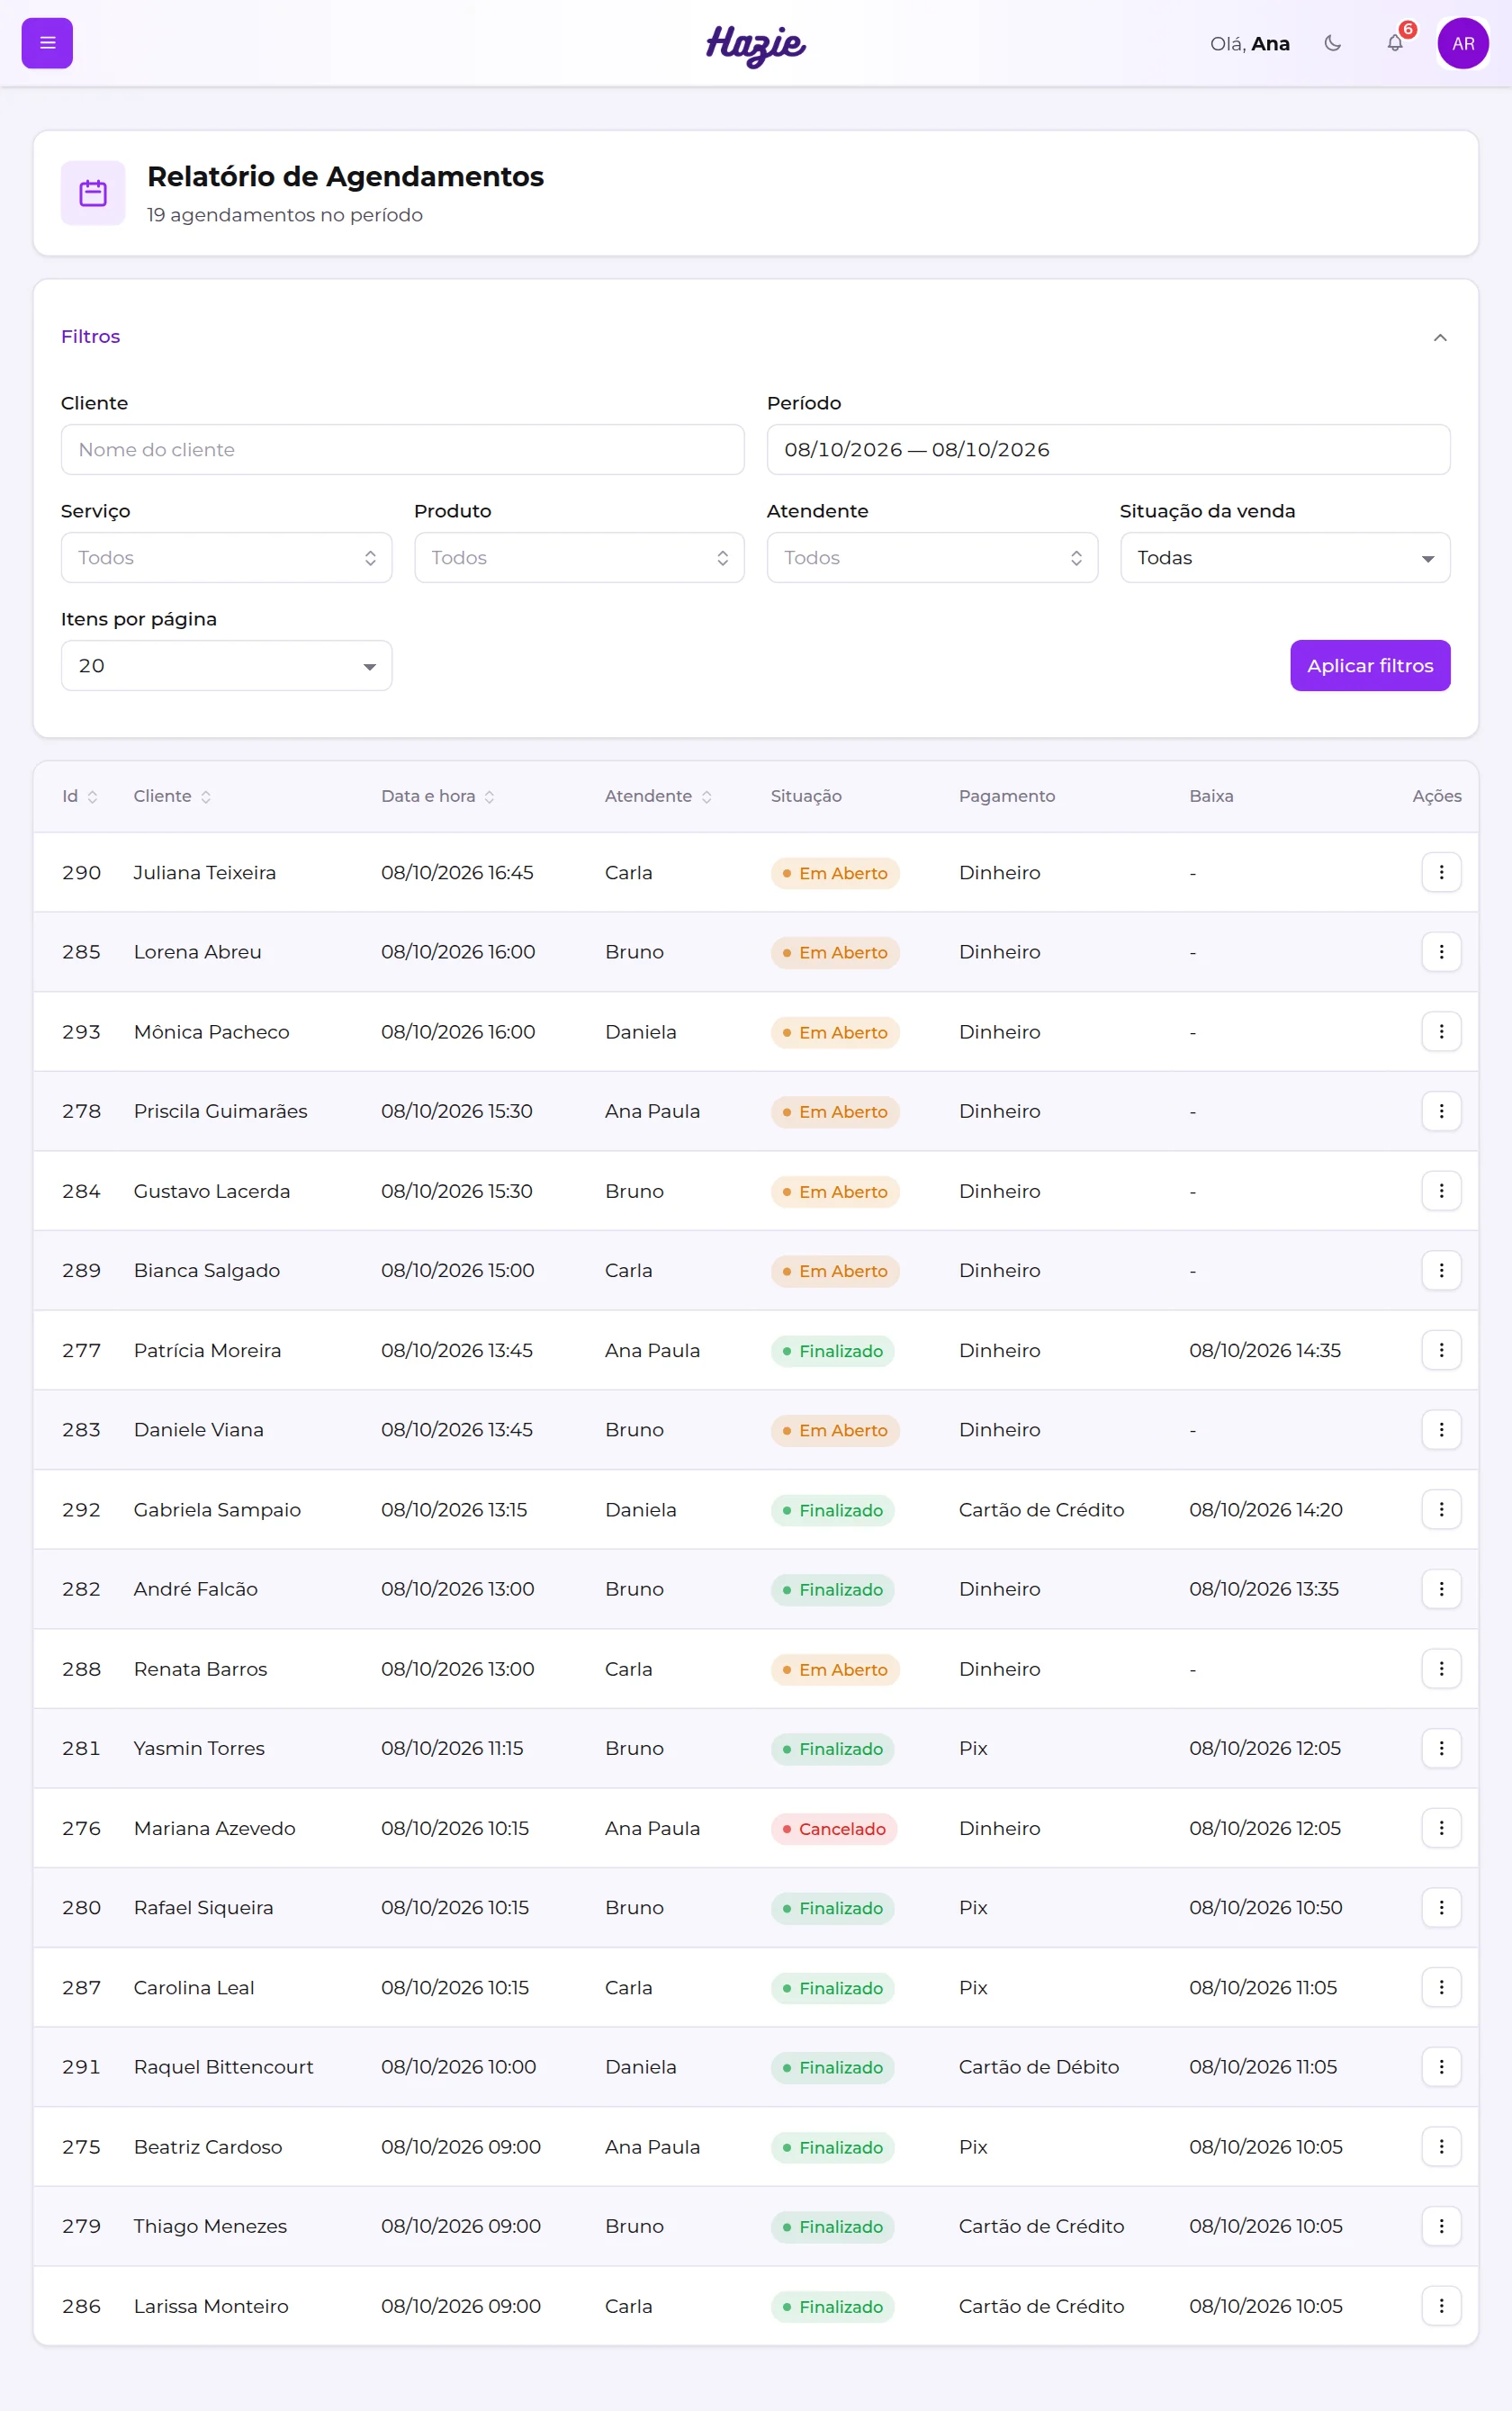Click the client name Yasmin Torres
1512x2411 pixels.
(199, 1749)
